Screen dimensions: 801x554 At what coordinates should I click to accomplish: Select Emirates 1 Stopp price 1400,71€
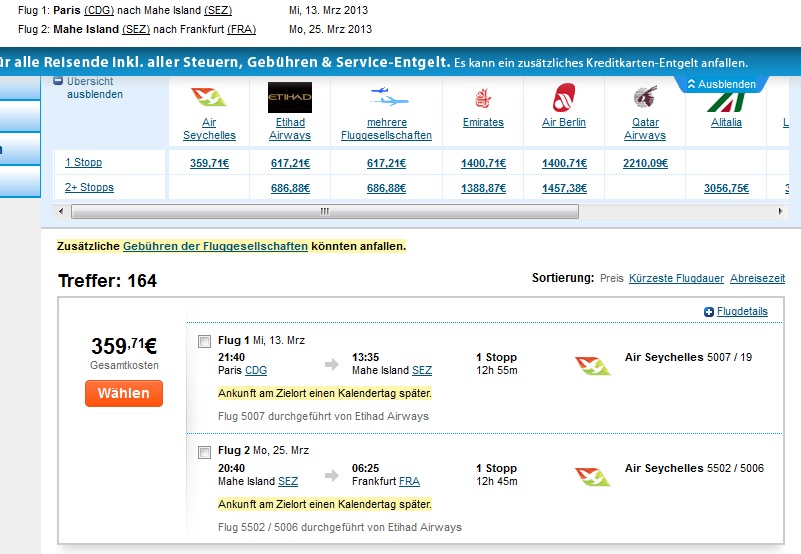[483, 163]
